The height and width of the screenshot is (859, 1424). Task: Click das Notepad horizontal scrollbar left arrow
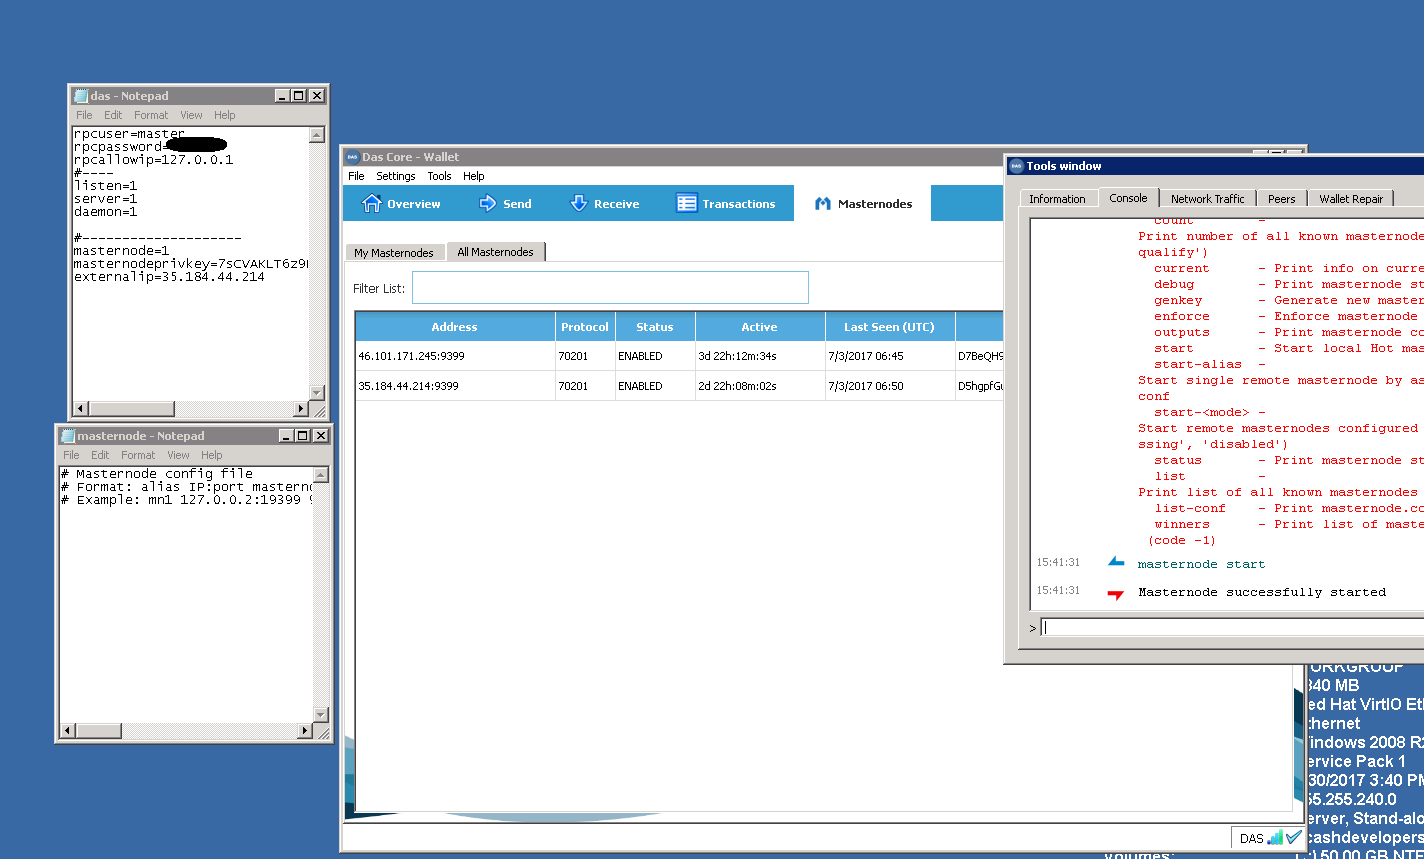tap(81, 409)
